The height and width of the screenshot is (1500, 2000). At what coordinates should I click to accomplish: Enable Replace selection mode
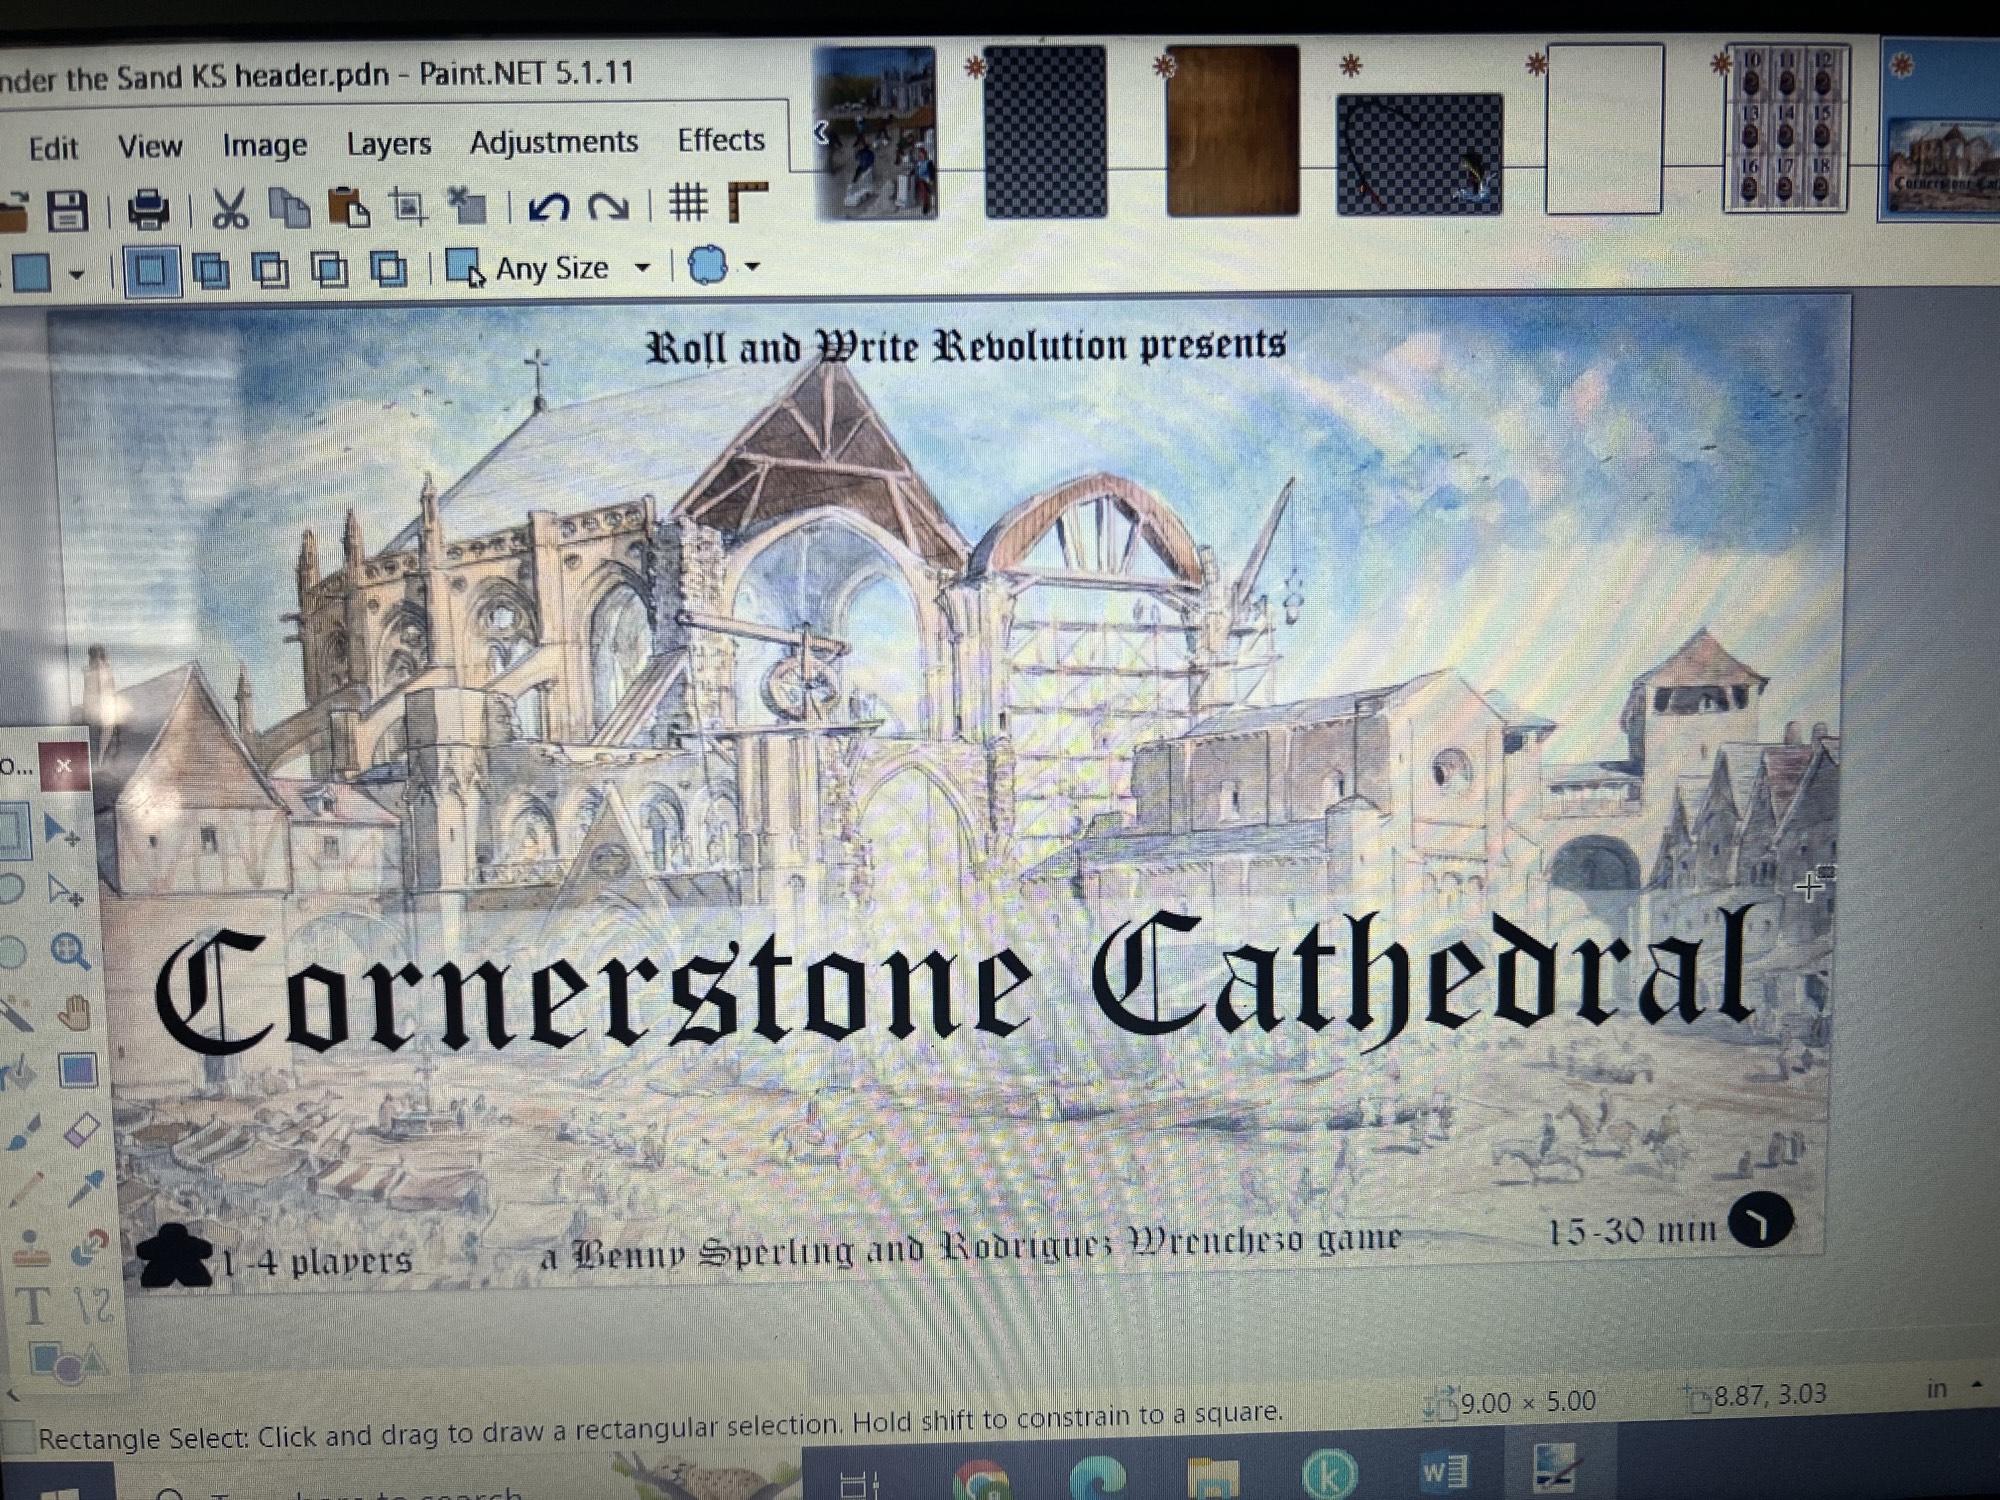click(x=152, y=270)
